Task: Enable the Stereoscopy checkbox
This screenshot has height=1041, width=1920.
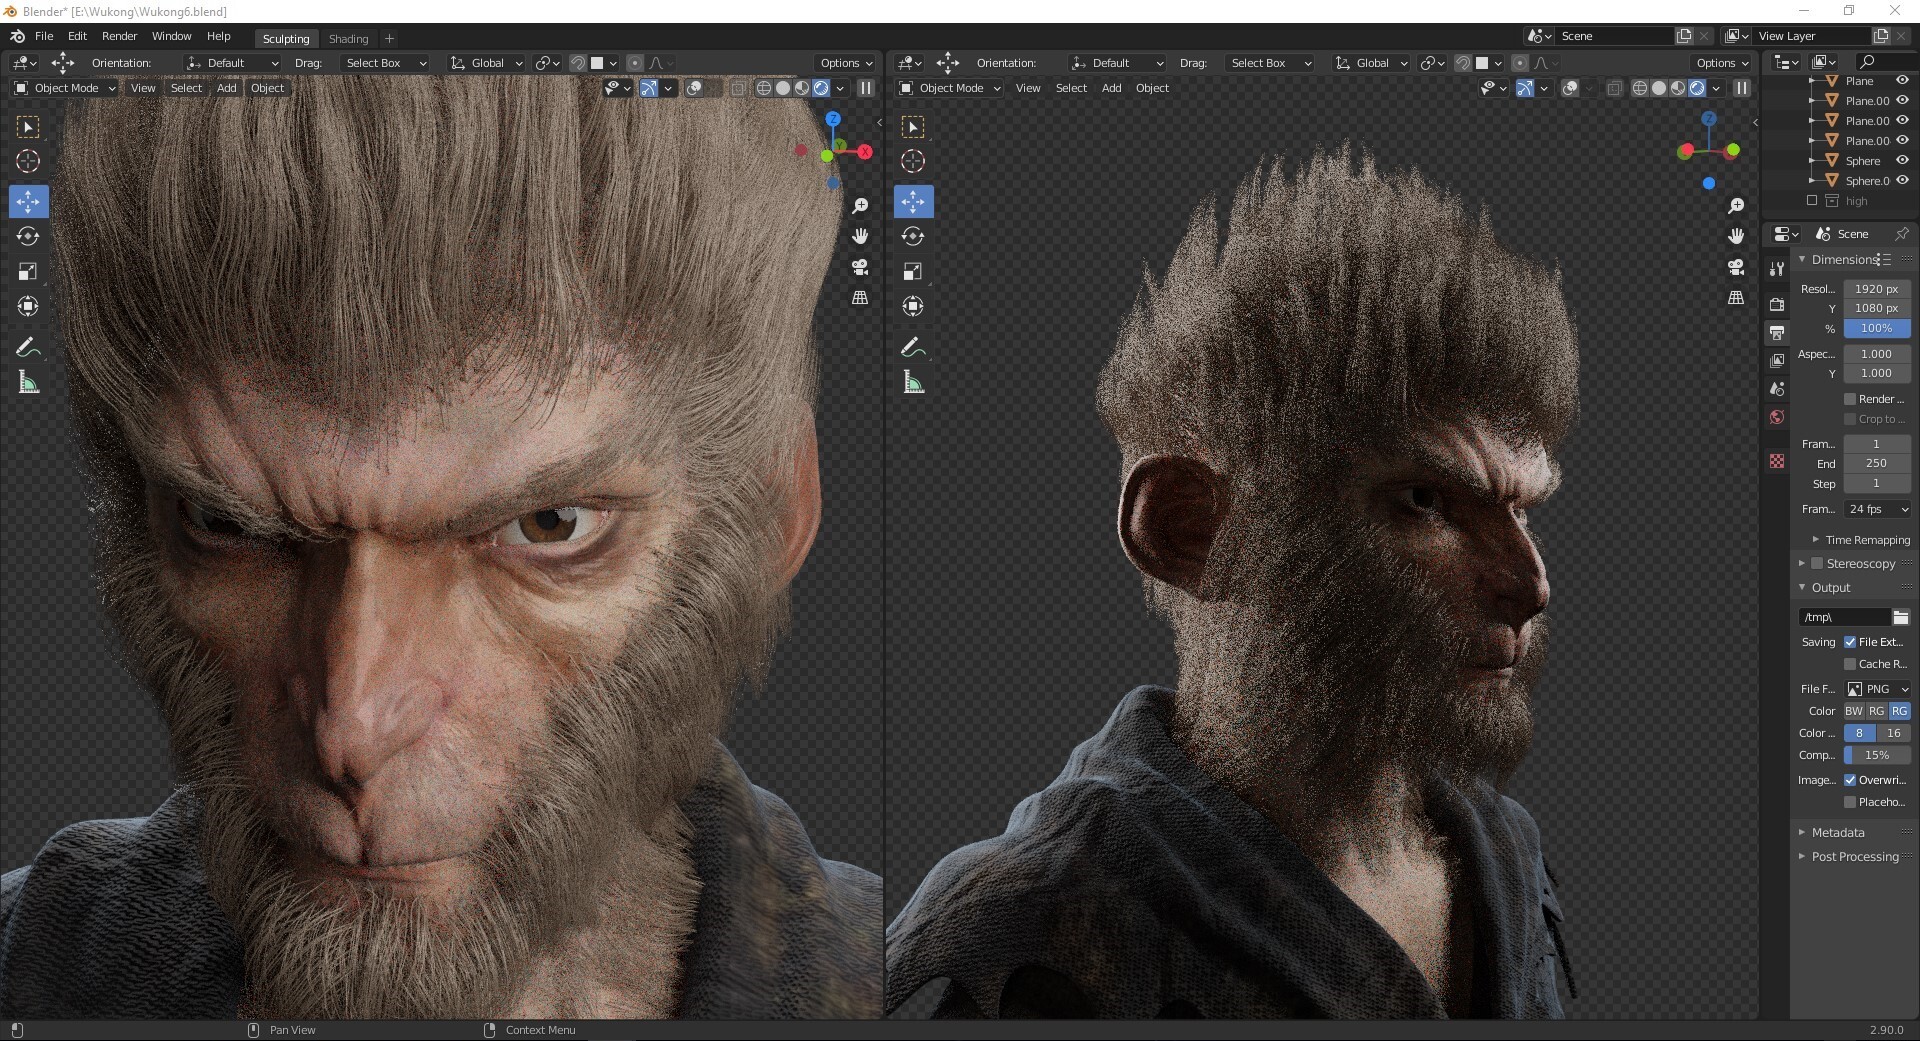Action: point(1817,564)
